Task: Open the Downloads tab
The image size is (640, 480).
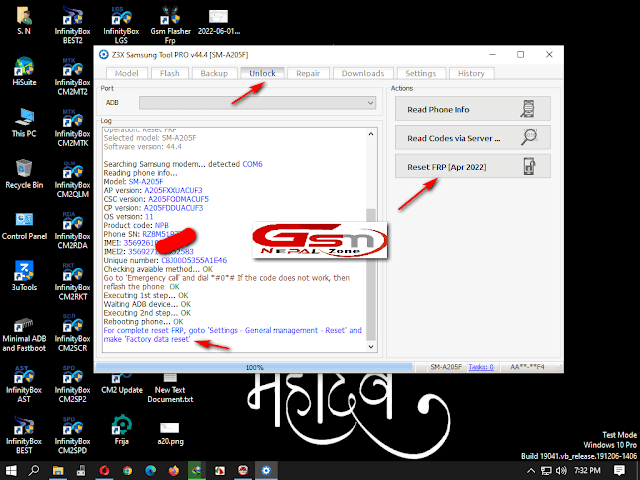Action: [x=363, y=73]
